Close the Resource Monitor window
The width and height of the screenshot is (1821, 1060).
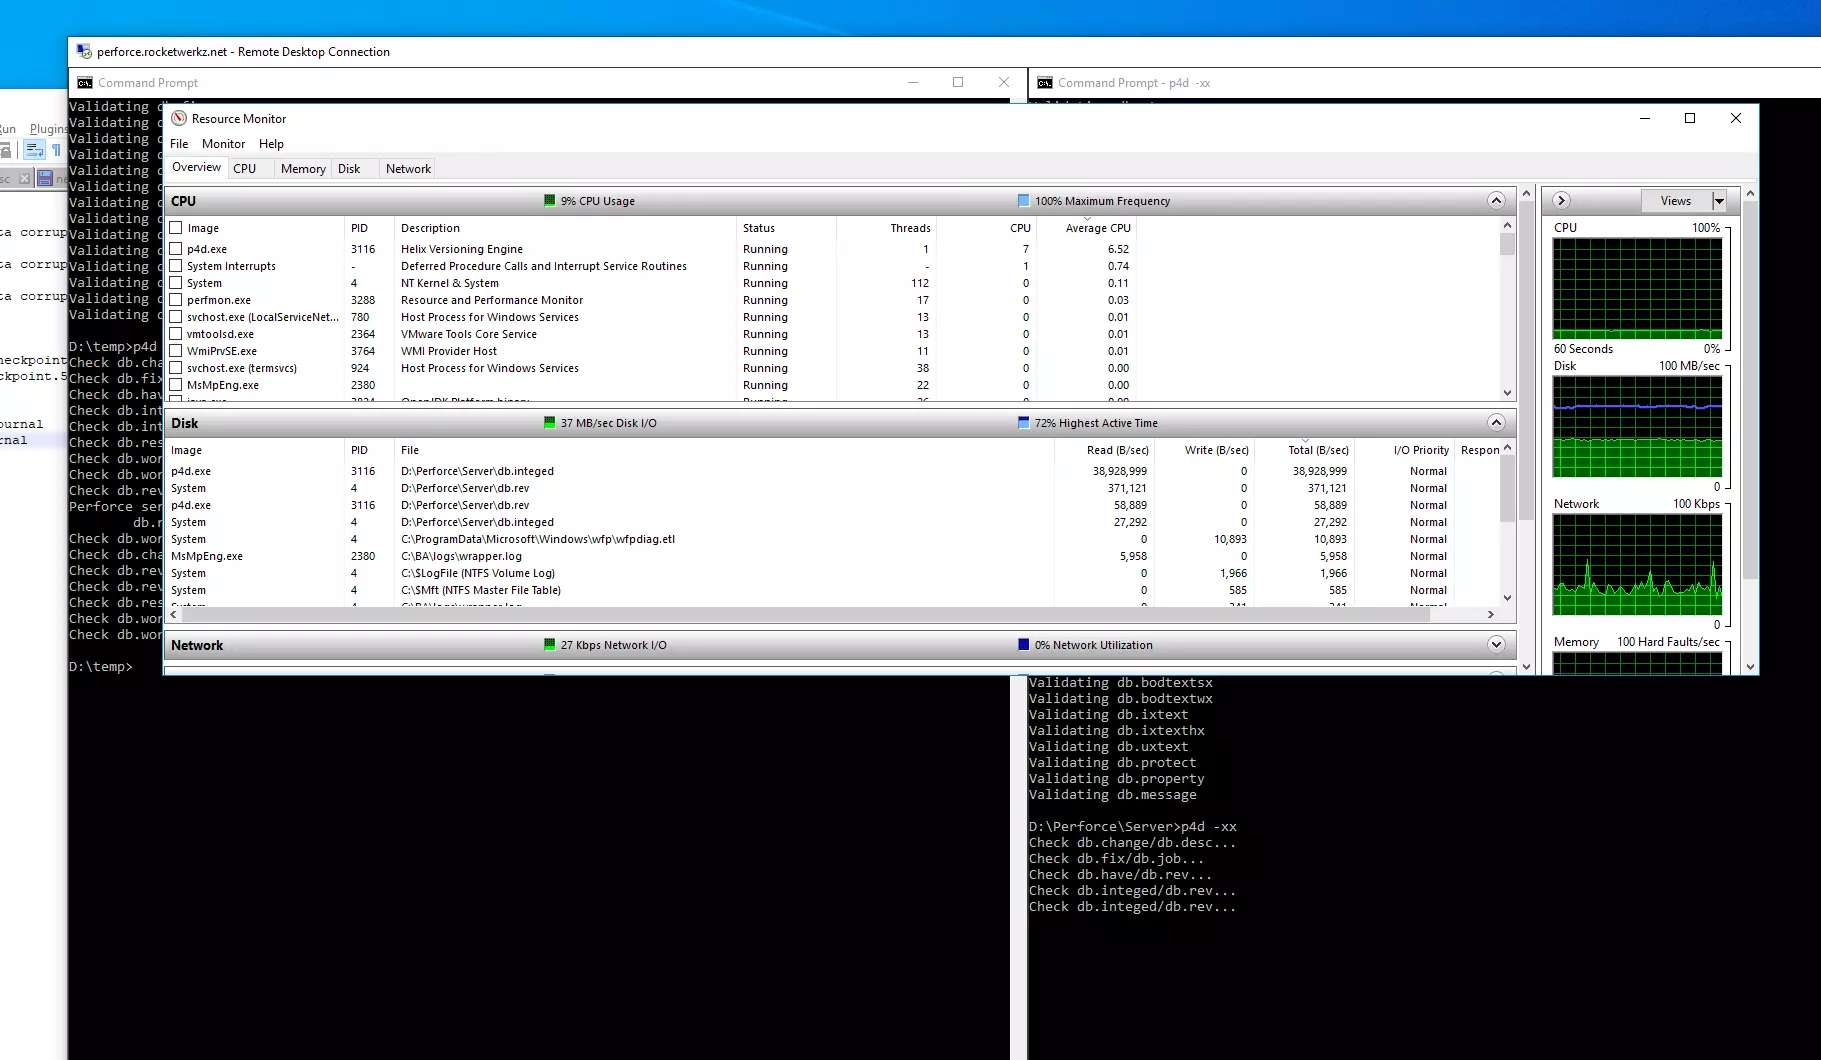pos(1736,118)
